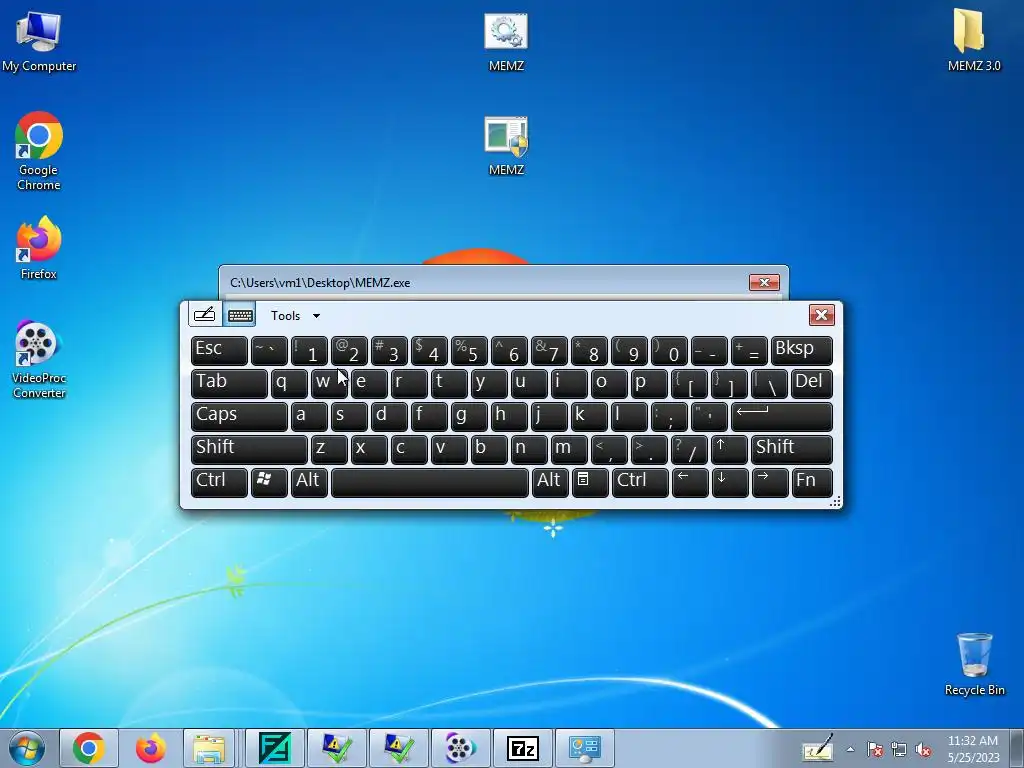Open the first warning-checkmark taskbar program
The height and width of the screenshot is (768, 1024).
[336, 748]
